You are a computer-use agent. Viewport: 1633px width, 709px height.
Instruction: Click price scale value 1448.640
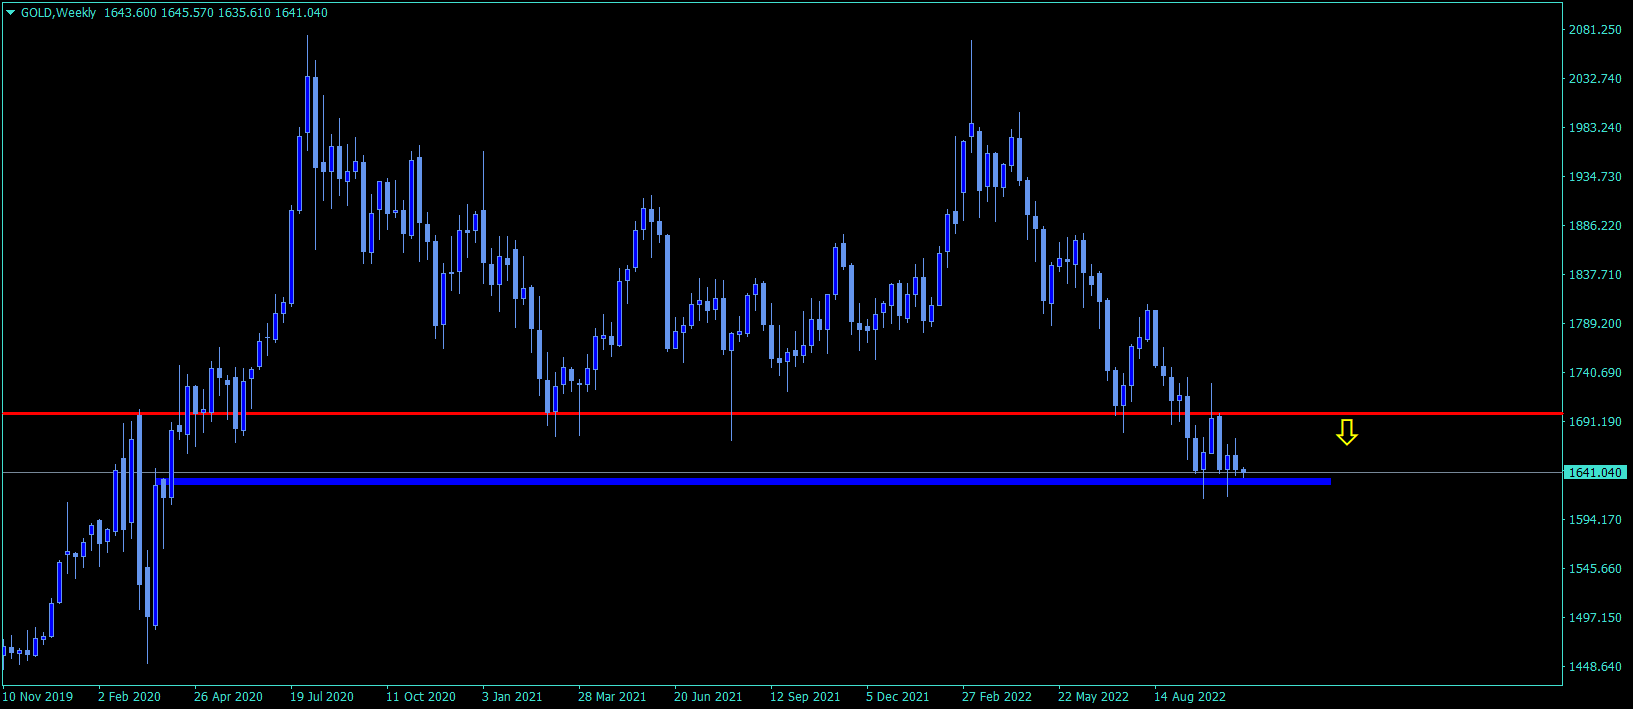pos(1595,667)
